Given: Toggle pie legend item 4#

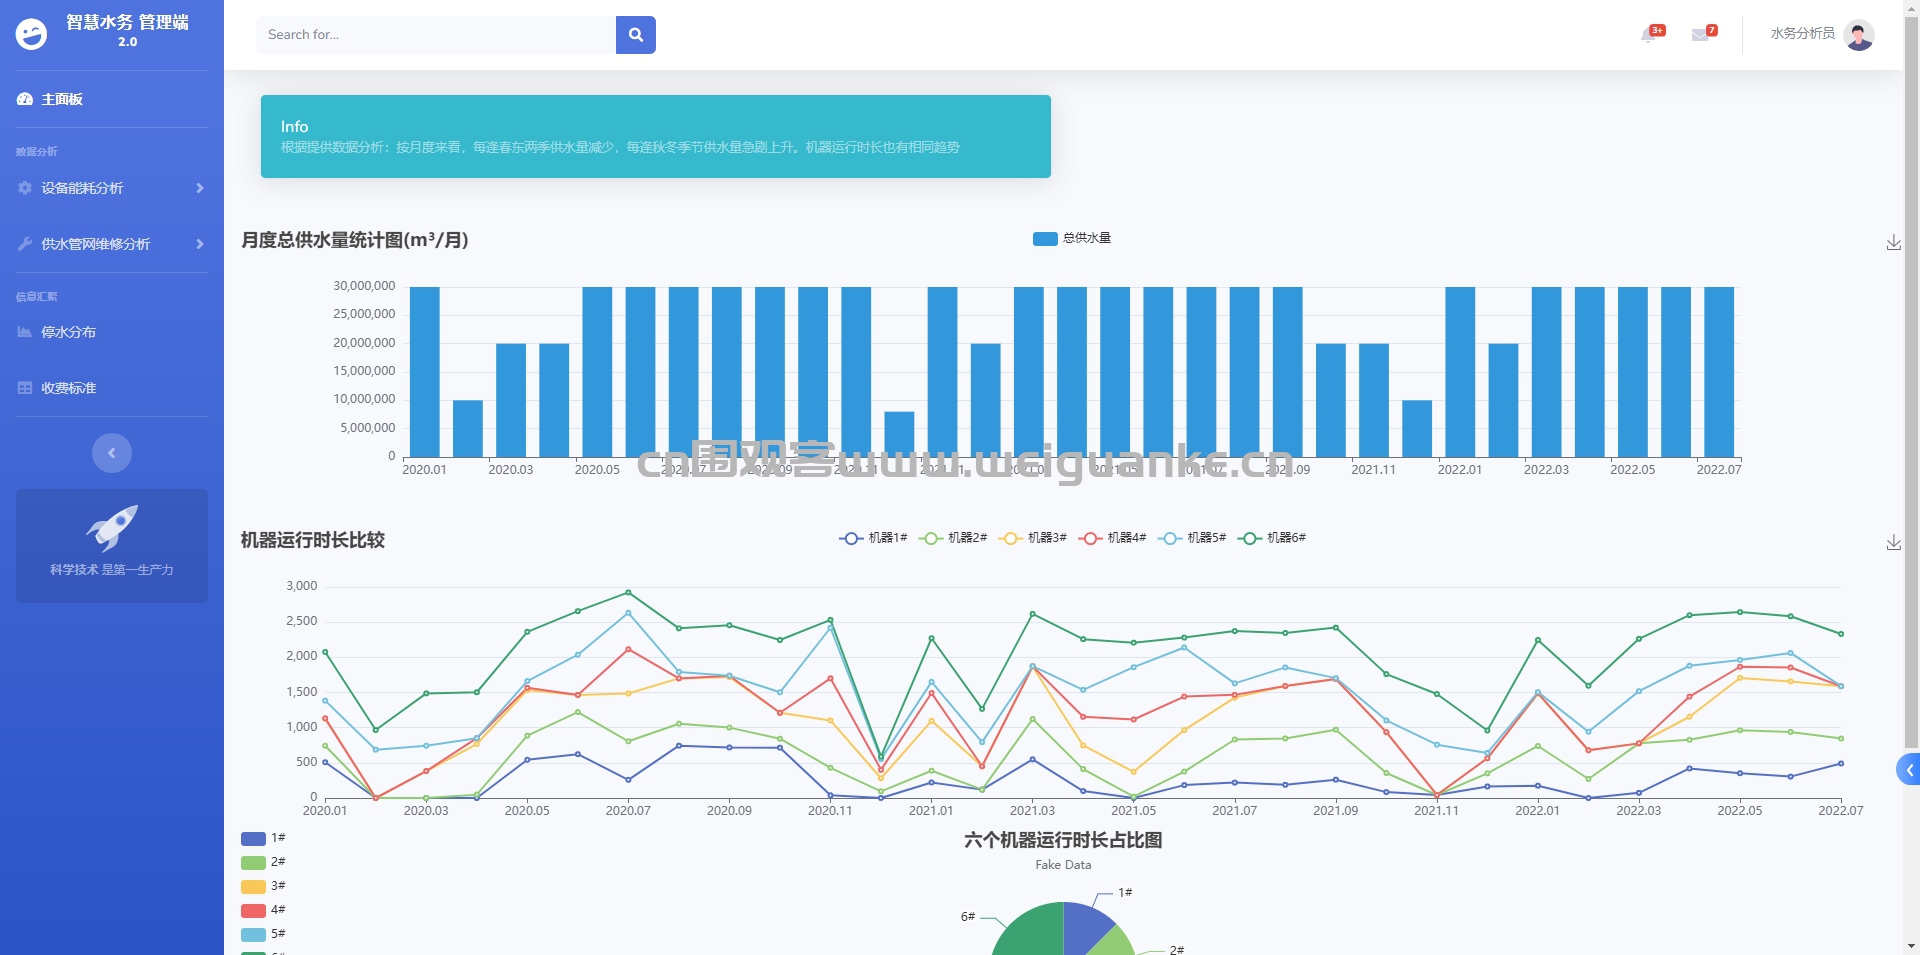Looking at the screenshot, I should pyautogui.click(x=264, y=910).
